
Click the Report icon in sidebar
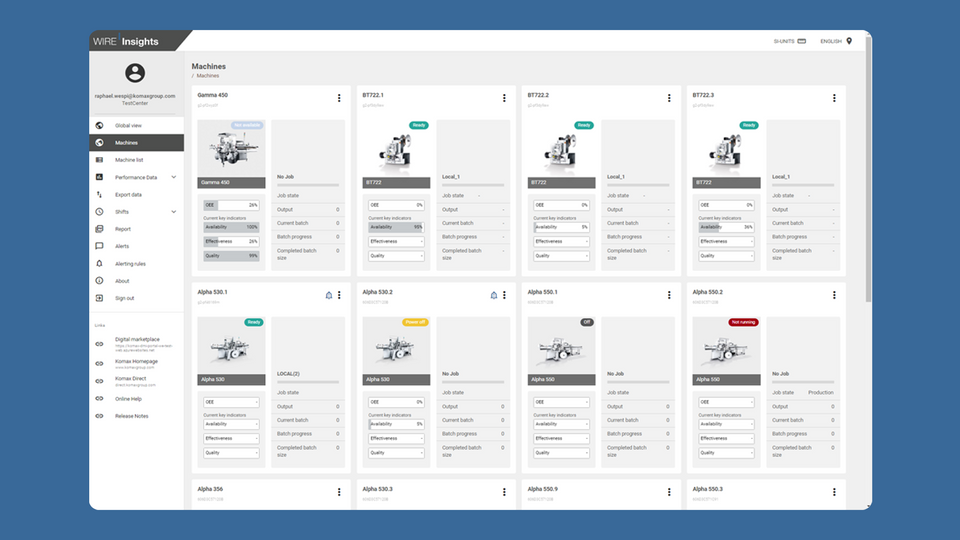99,229
